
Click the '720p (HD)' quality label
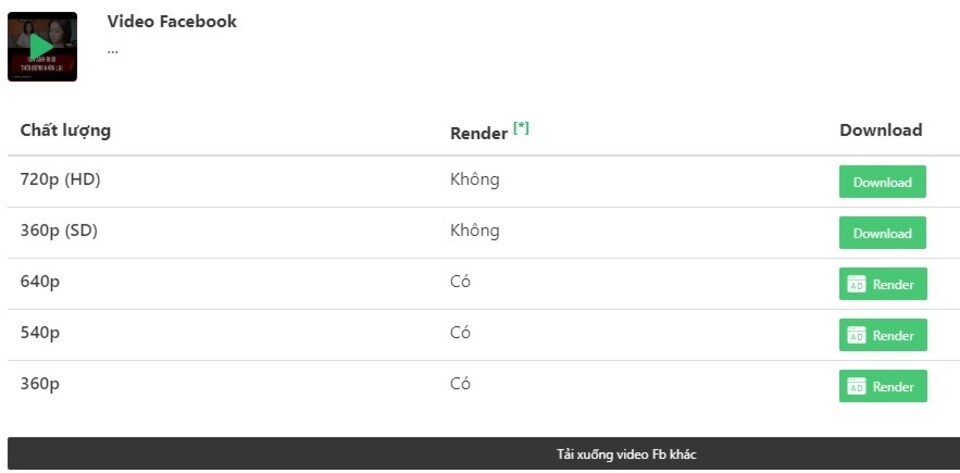pos(60,180)
